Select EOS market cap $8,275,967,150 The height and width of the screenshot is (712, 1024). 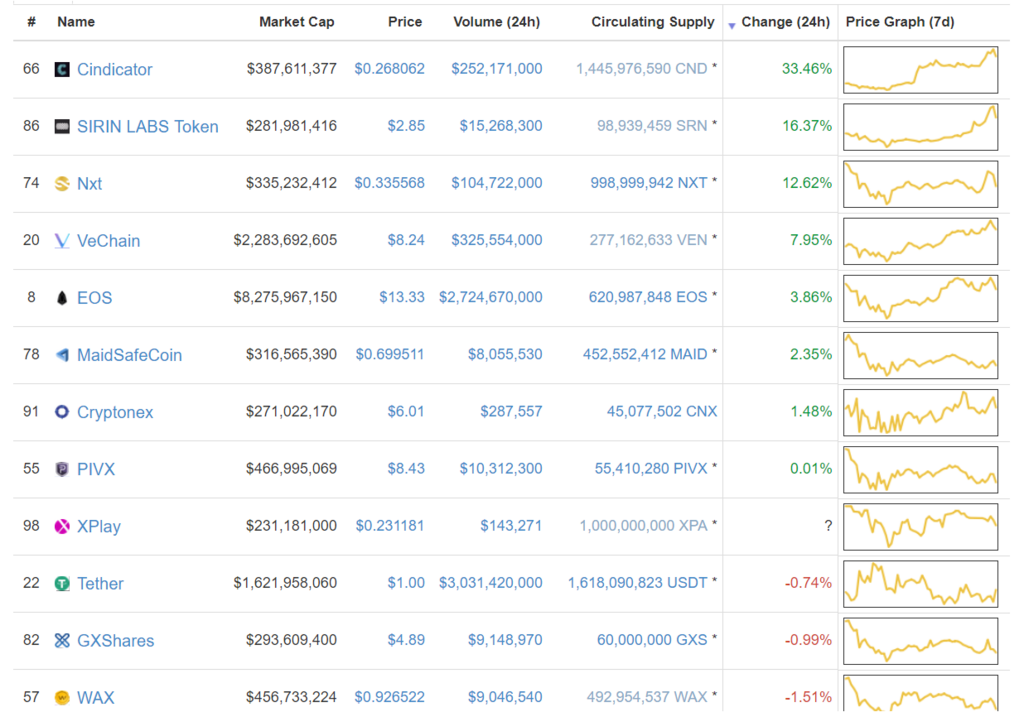click(285, 297)
